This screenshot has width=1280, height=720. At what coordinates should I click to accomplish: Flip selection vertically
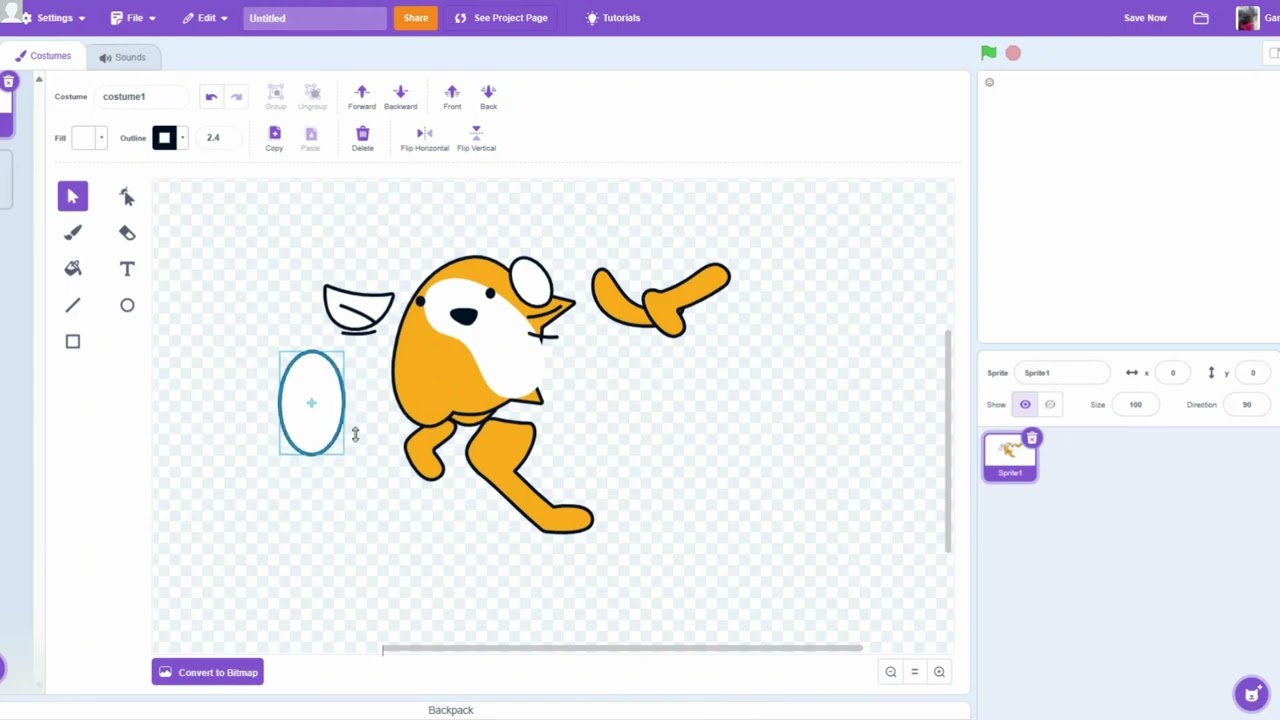pyautogui.click(x=476, y=139)
